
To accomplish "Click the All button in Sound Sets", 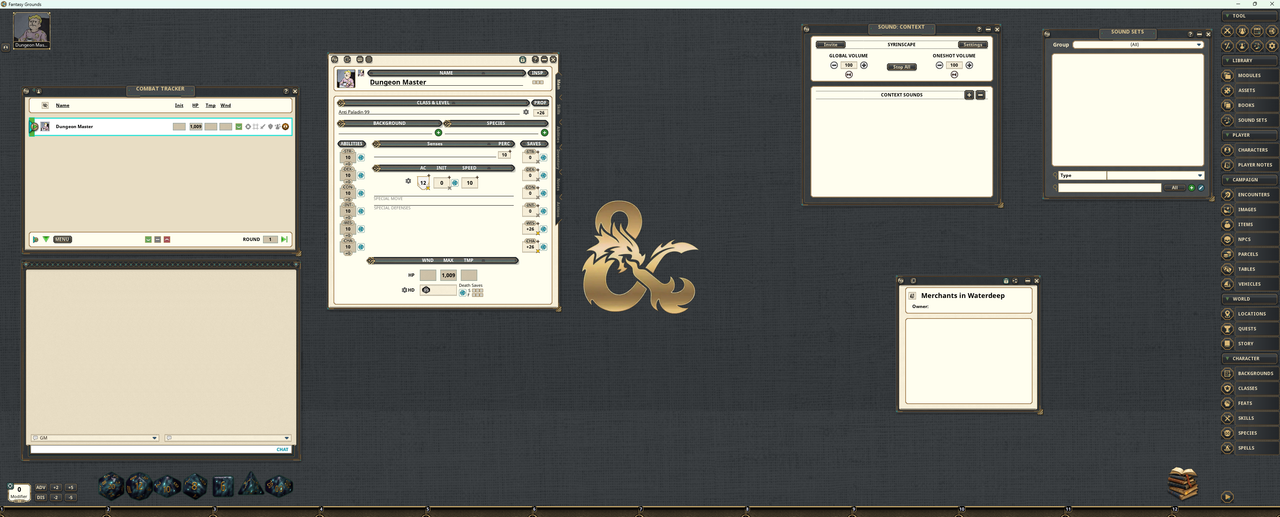I will 1175,188.
